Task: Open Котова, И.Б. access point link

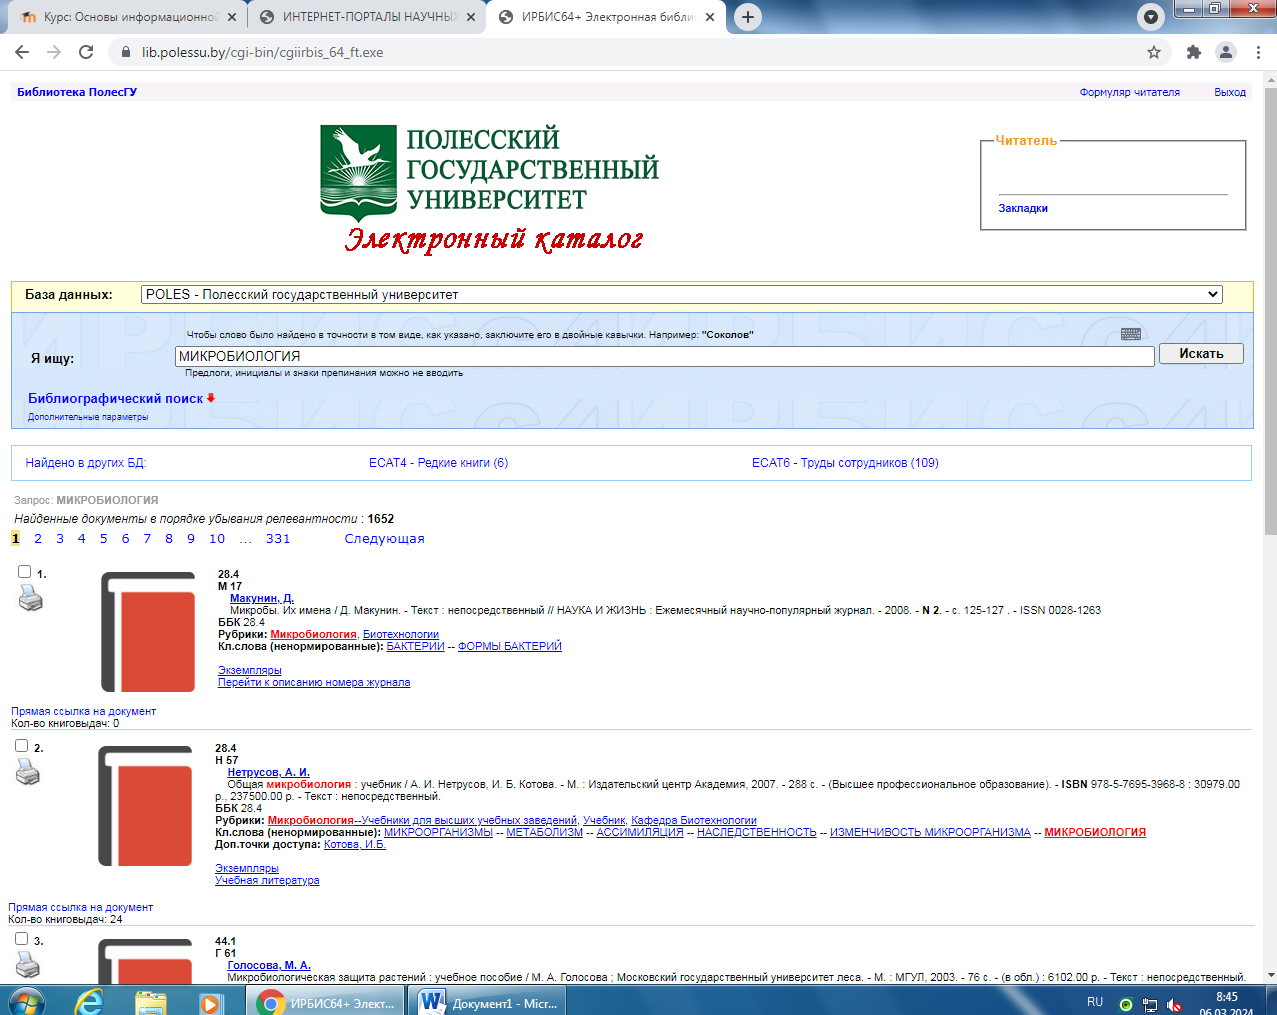Action: coord(355,844)
